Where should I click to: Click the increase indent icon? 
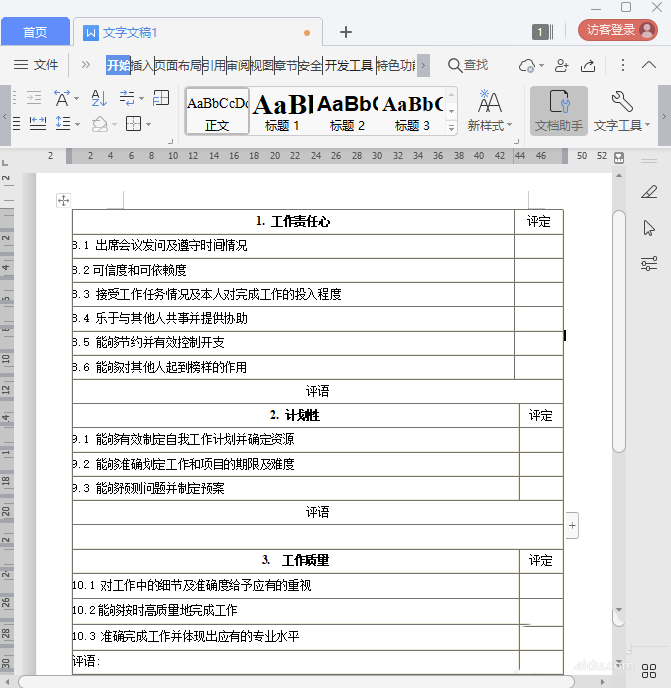coord(34,98)
